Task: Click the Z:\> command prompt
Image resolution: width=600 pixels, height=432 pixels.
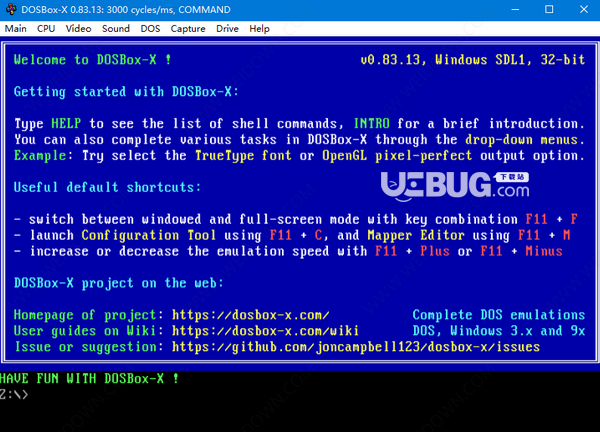Action: tap(14, 395)
